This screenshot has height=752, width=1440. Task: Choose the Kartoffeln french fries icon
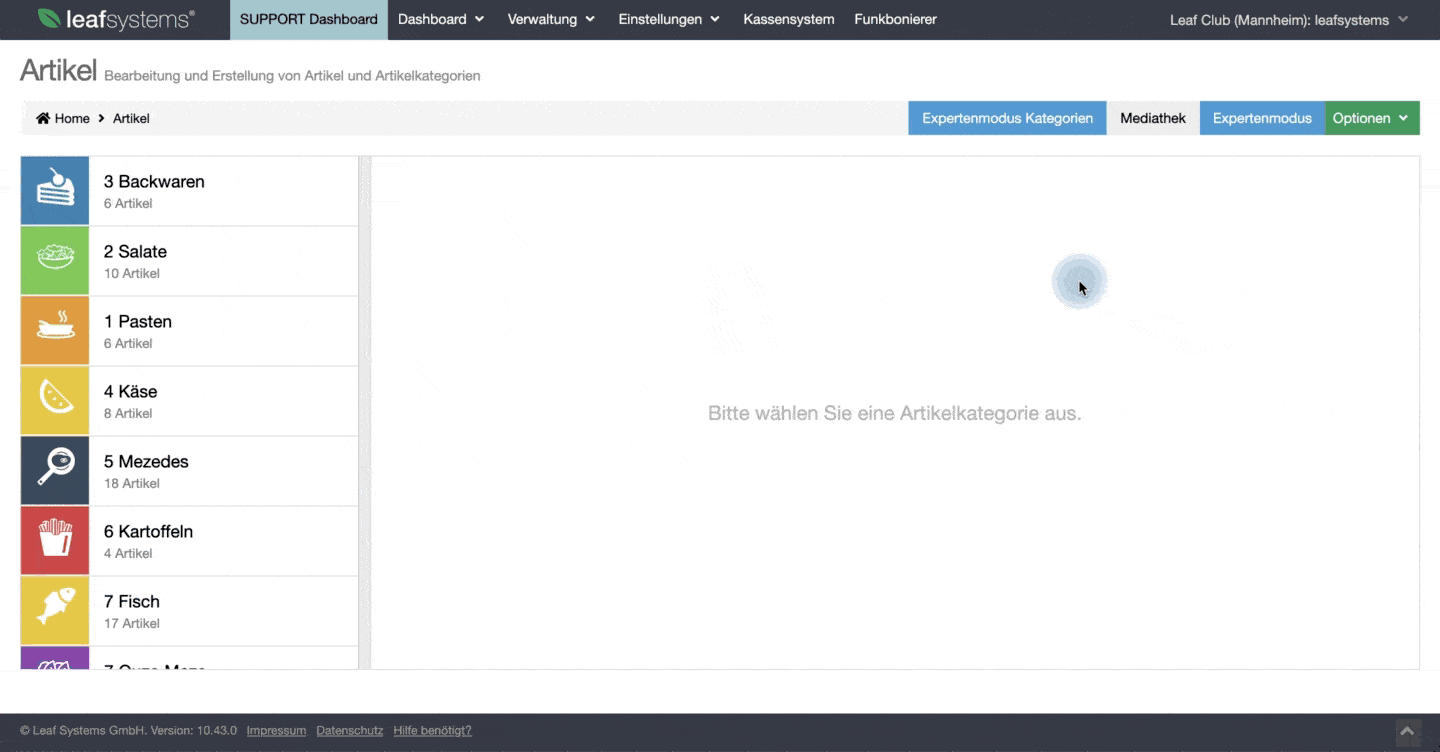[x=54, y=540]
